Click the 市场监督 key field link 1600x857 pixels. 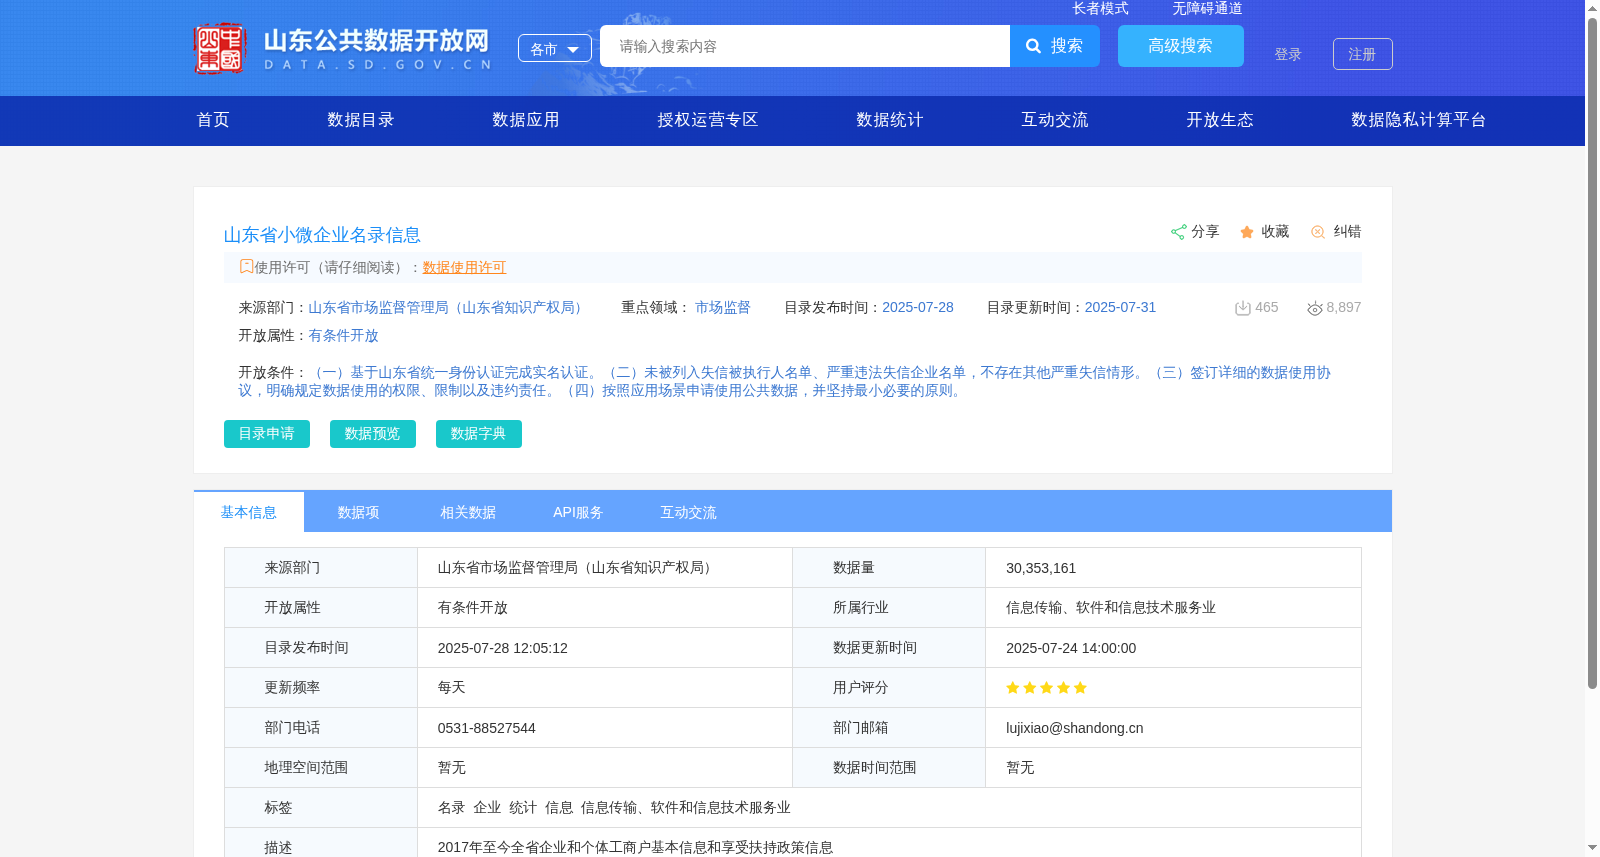pos(723,308)
